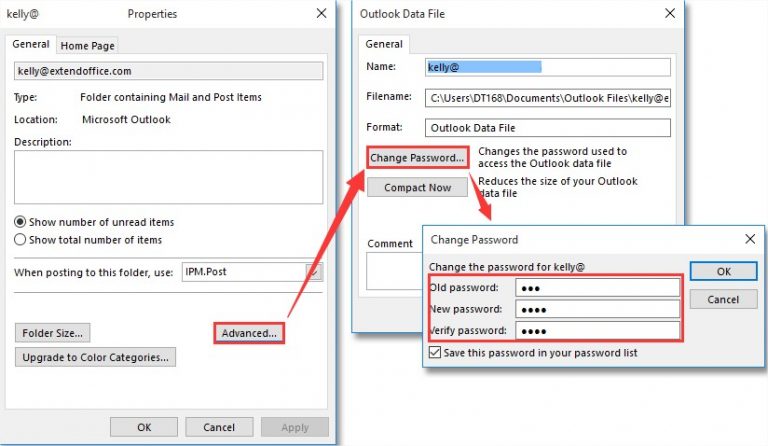Select General tab in Outlook Data File dialog
Image resolution: width=768 pixels, height=446 pixels.
384,44
